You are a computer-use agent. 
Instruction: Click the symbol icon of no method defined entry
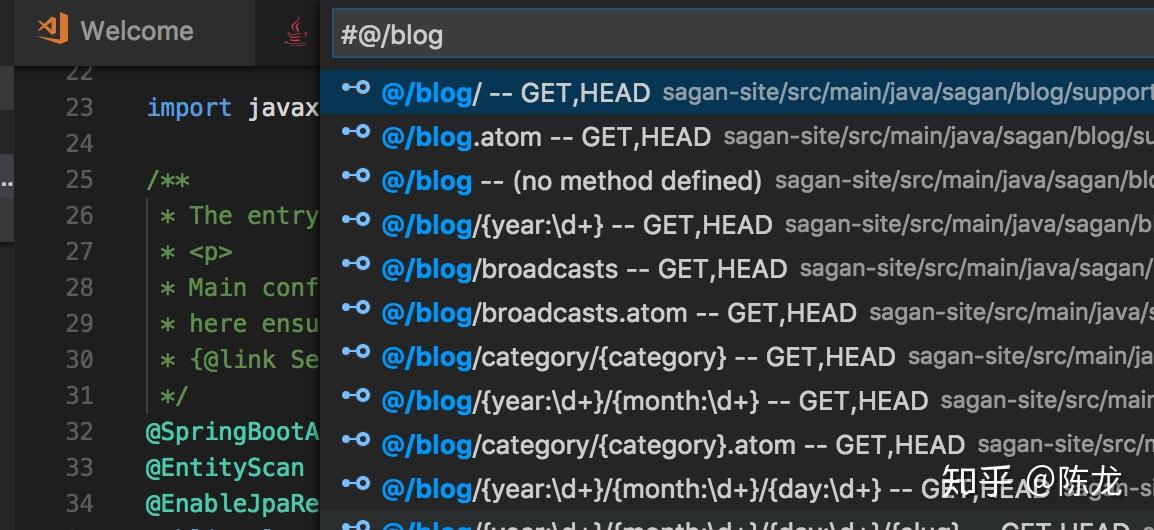[x=356, y=176]
